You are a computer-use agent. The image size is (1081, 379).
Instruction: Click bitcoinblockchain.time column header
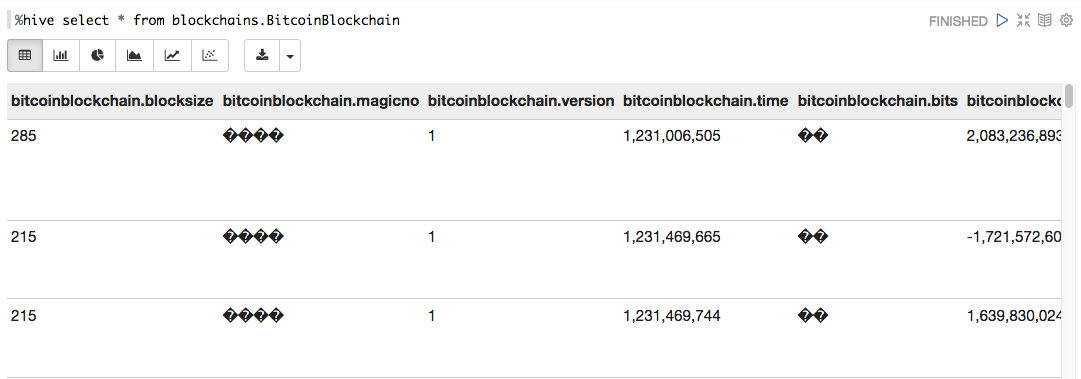(x=705, y=101)
